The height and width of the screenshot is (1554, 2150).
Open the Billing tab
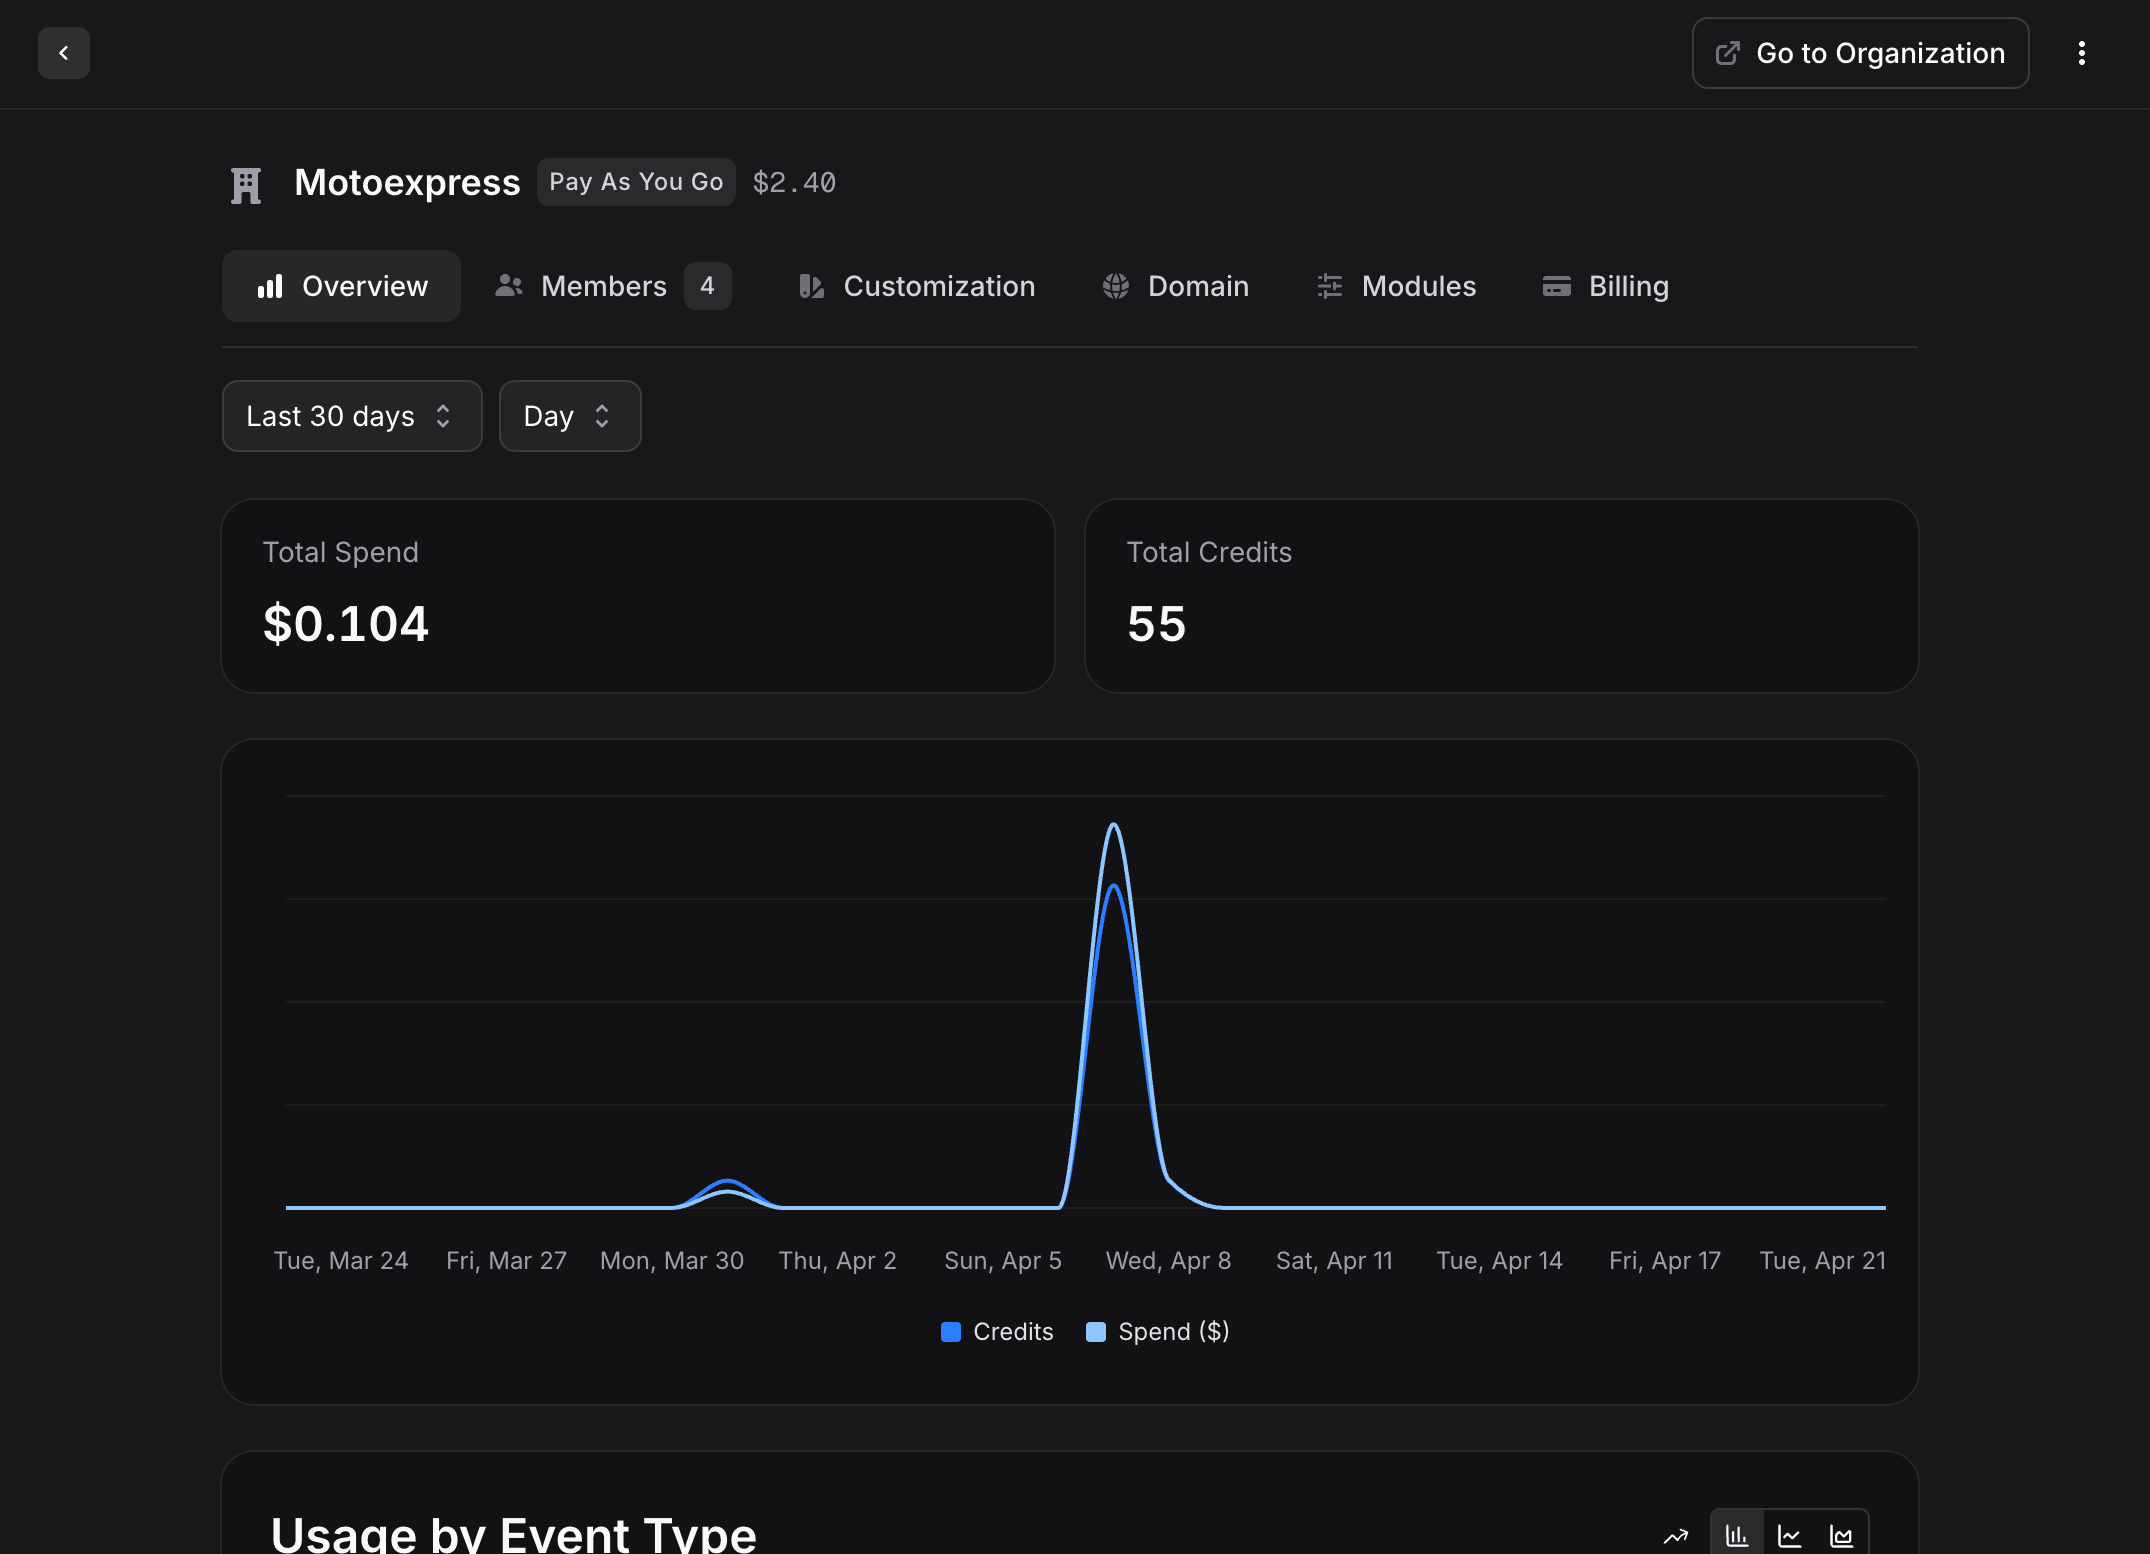pos(1606,286)
